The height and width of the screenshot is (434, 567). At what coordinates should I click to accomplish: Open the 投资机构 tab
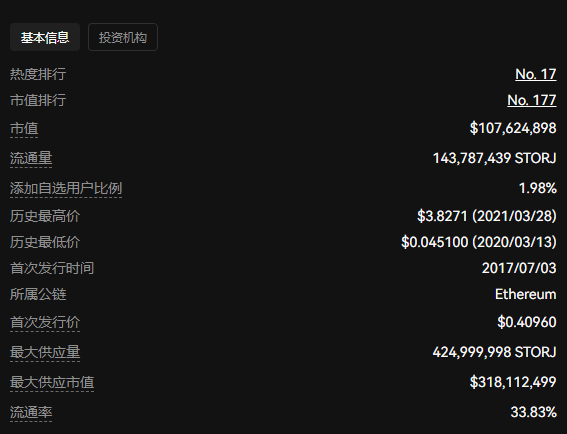pos(123,37)
